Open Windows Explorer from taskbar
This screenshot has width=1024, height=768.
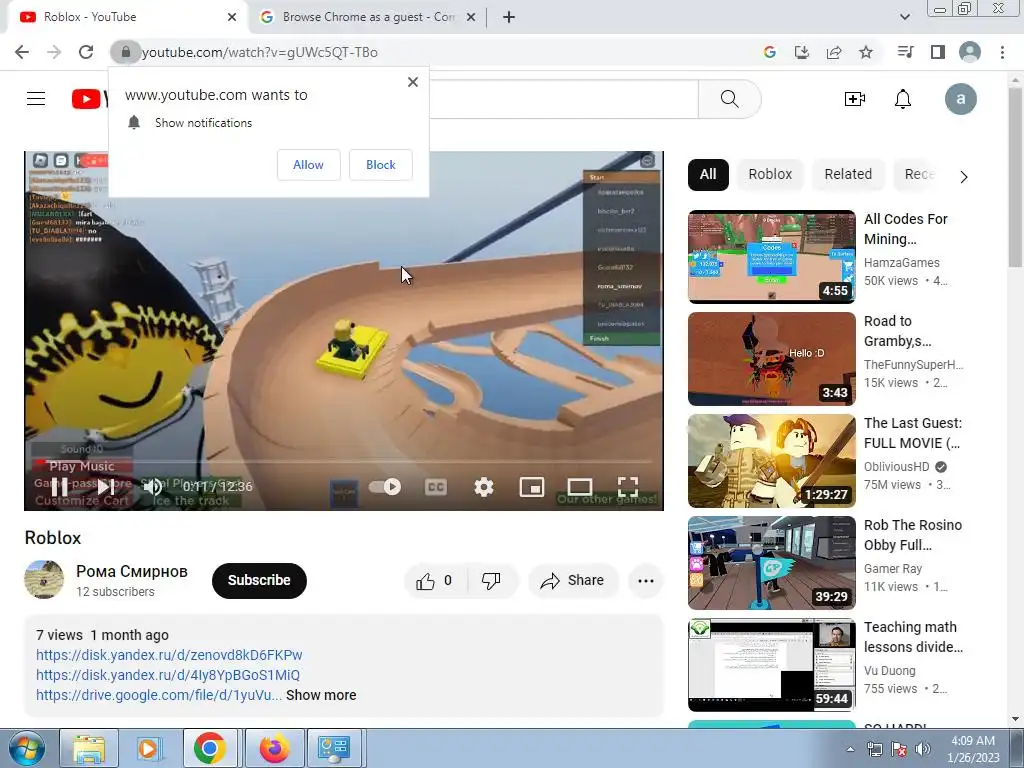coord(89,748)
